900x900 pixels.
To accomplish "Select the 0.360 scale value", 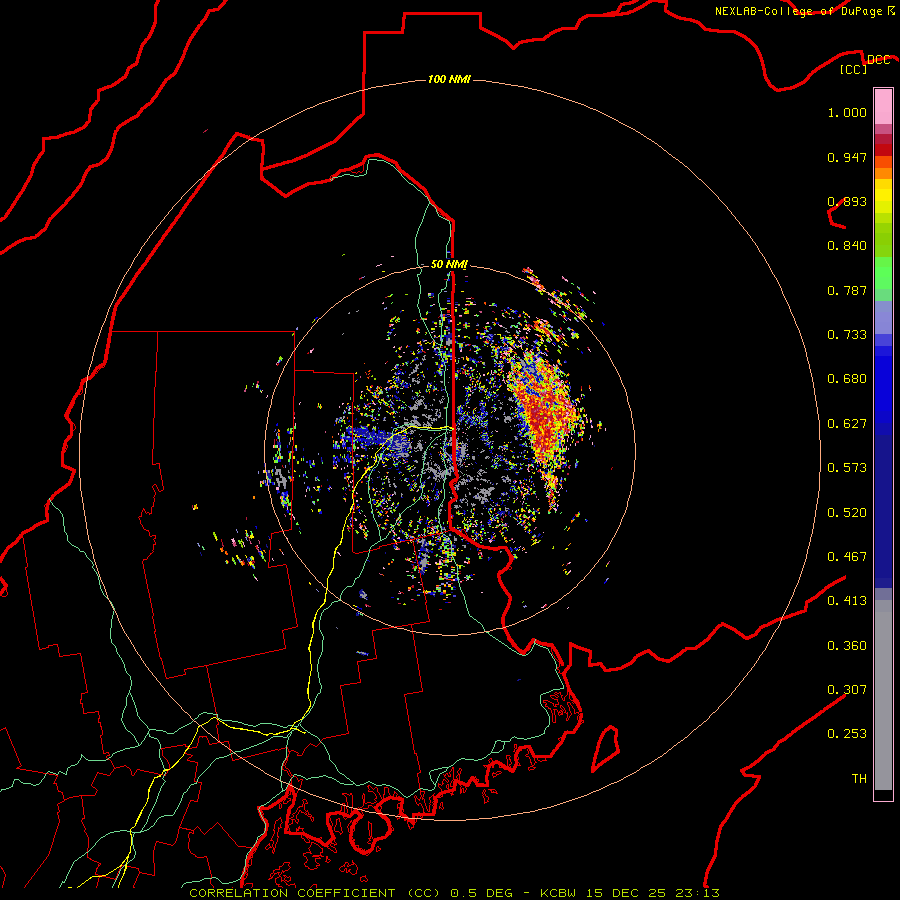I will point(847,646).
